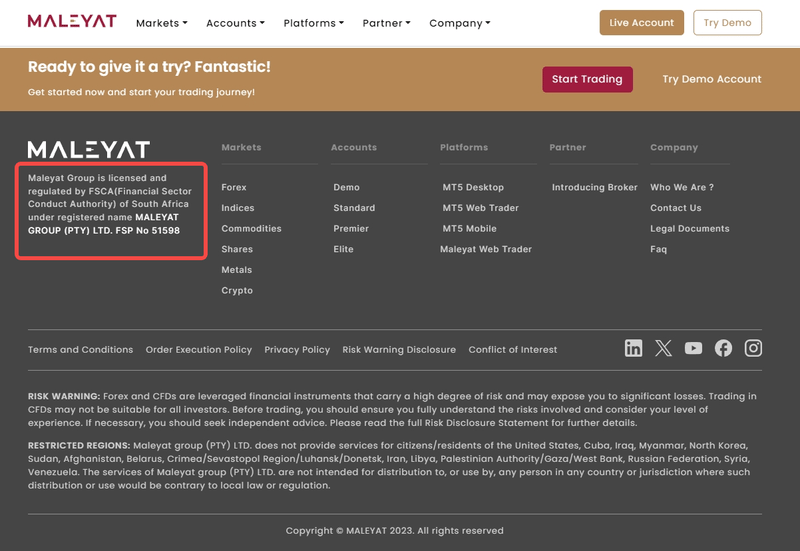The height and width of the screenshot is (551, 800).
Task: Open MT5 Desktop platform link
Action: pos(473,187)
